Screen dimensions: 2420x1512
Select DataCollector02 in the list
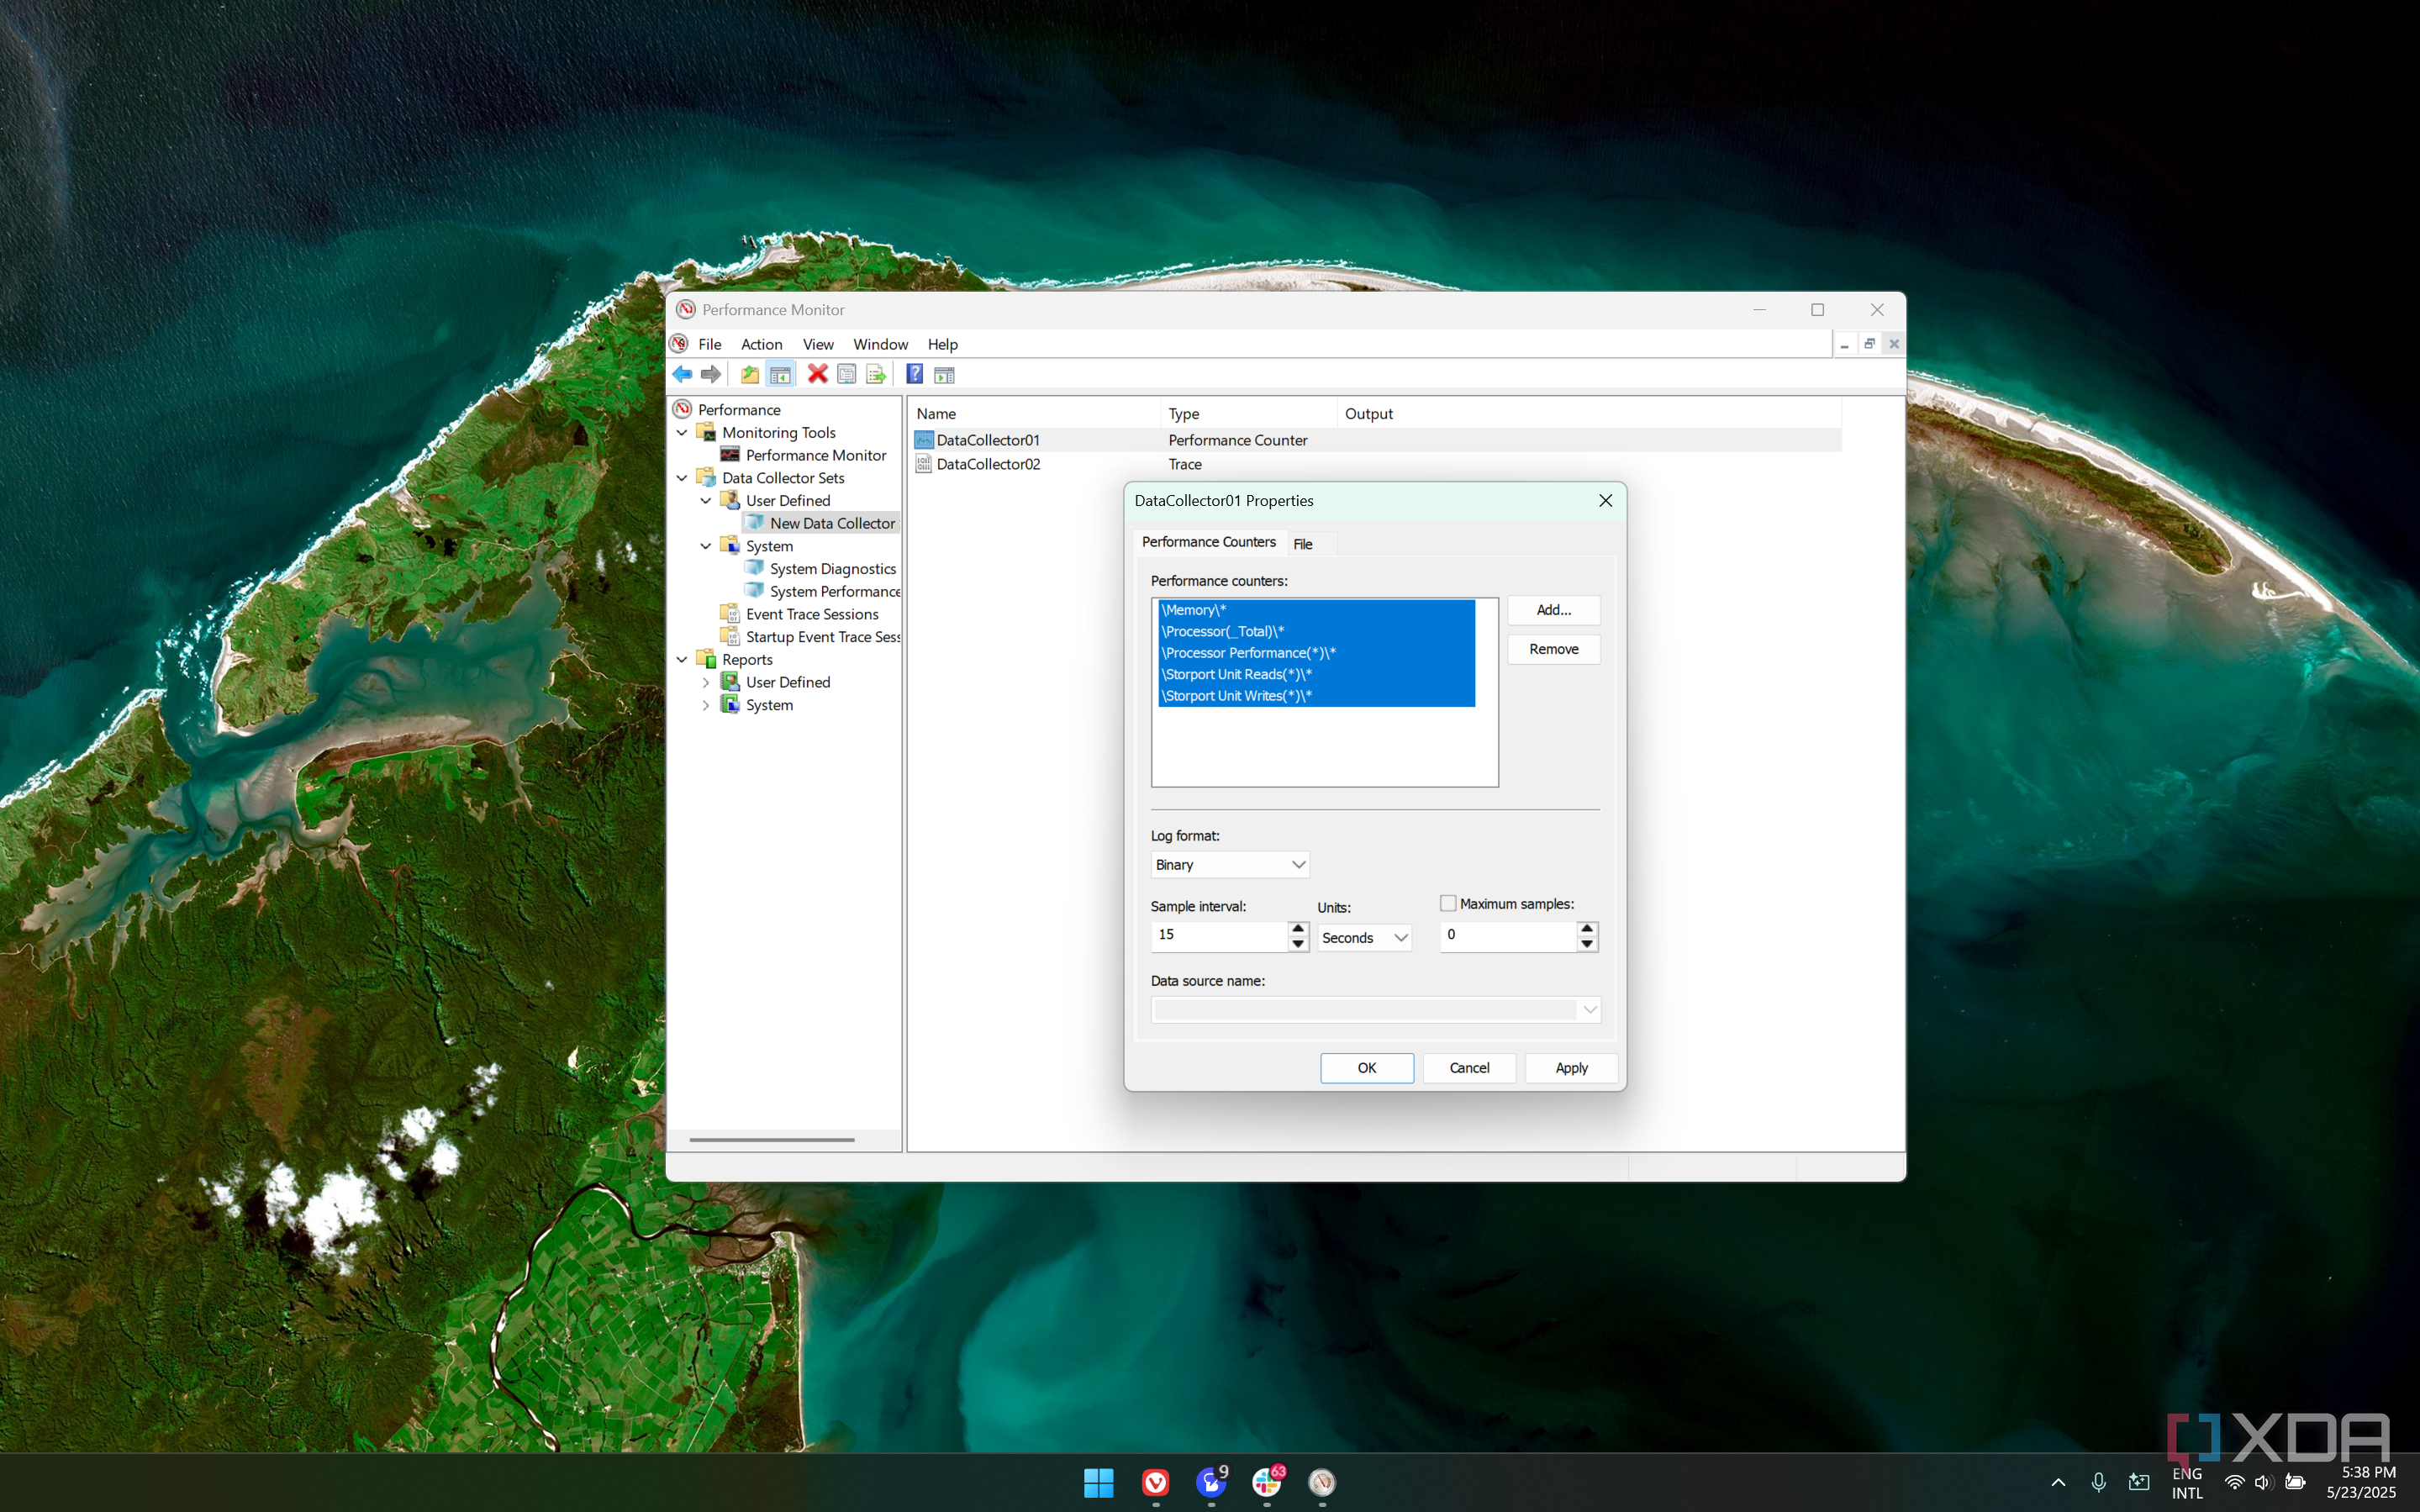[x=987, y=464]
